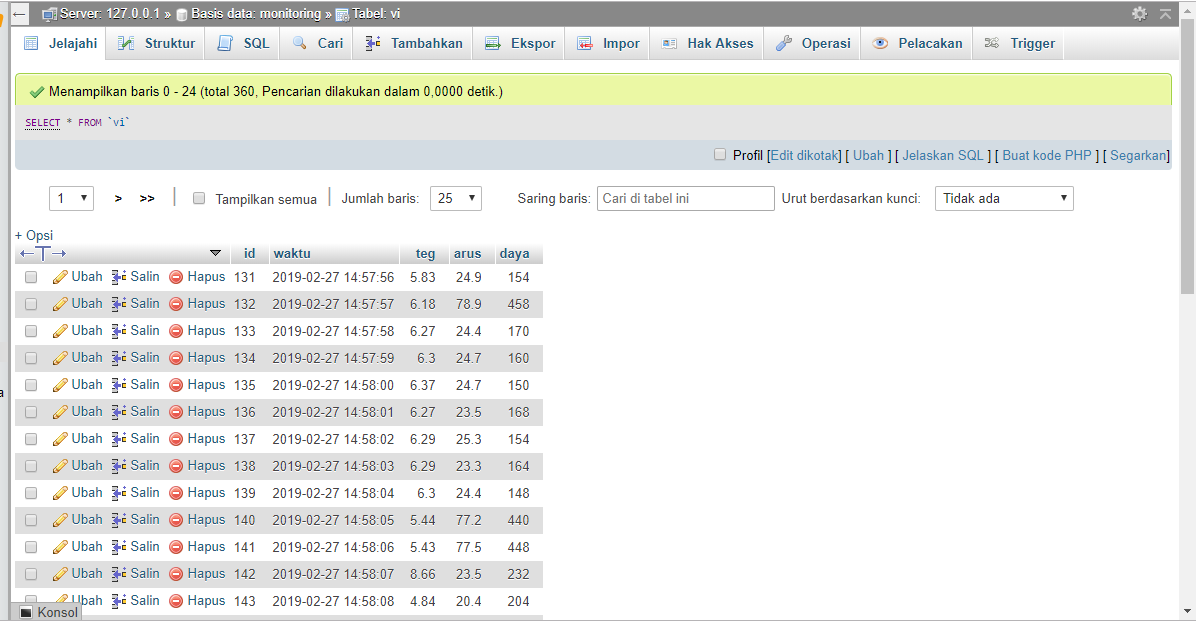Click the Segarkan link

(1138, 155)
